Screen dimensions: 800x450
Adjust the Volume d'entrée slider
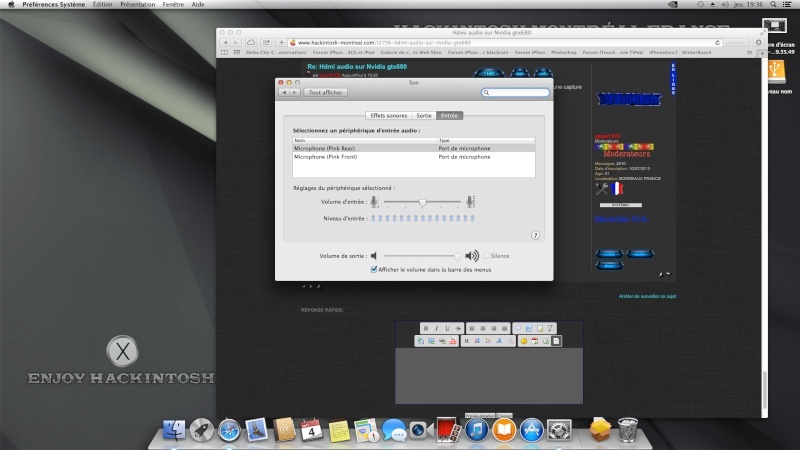coord(422,202)
